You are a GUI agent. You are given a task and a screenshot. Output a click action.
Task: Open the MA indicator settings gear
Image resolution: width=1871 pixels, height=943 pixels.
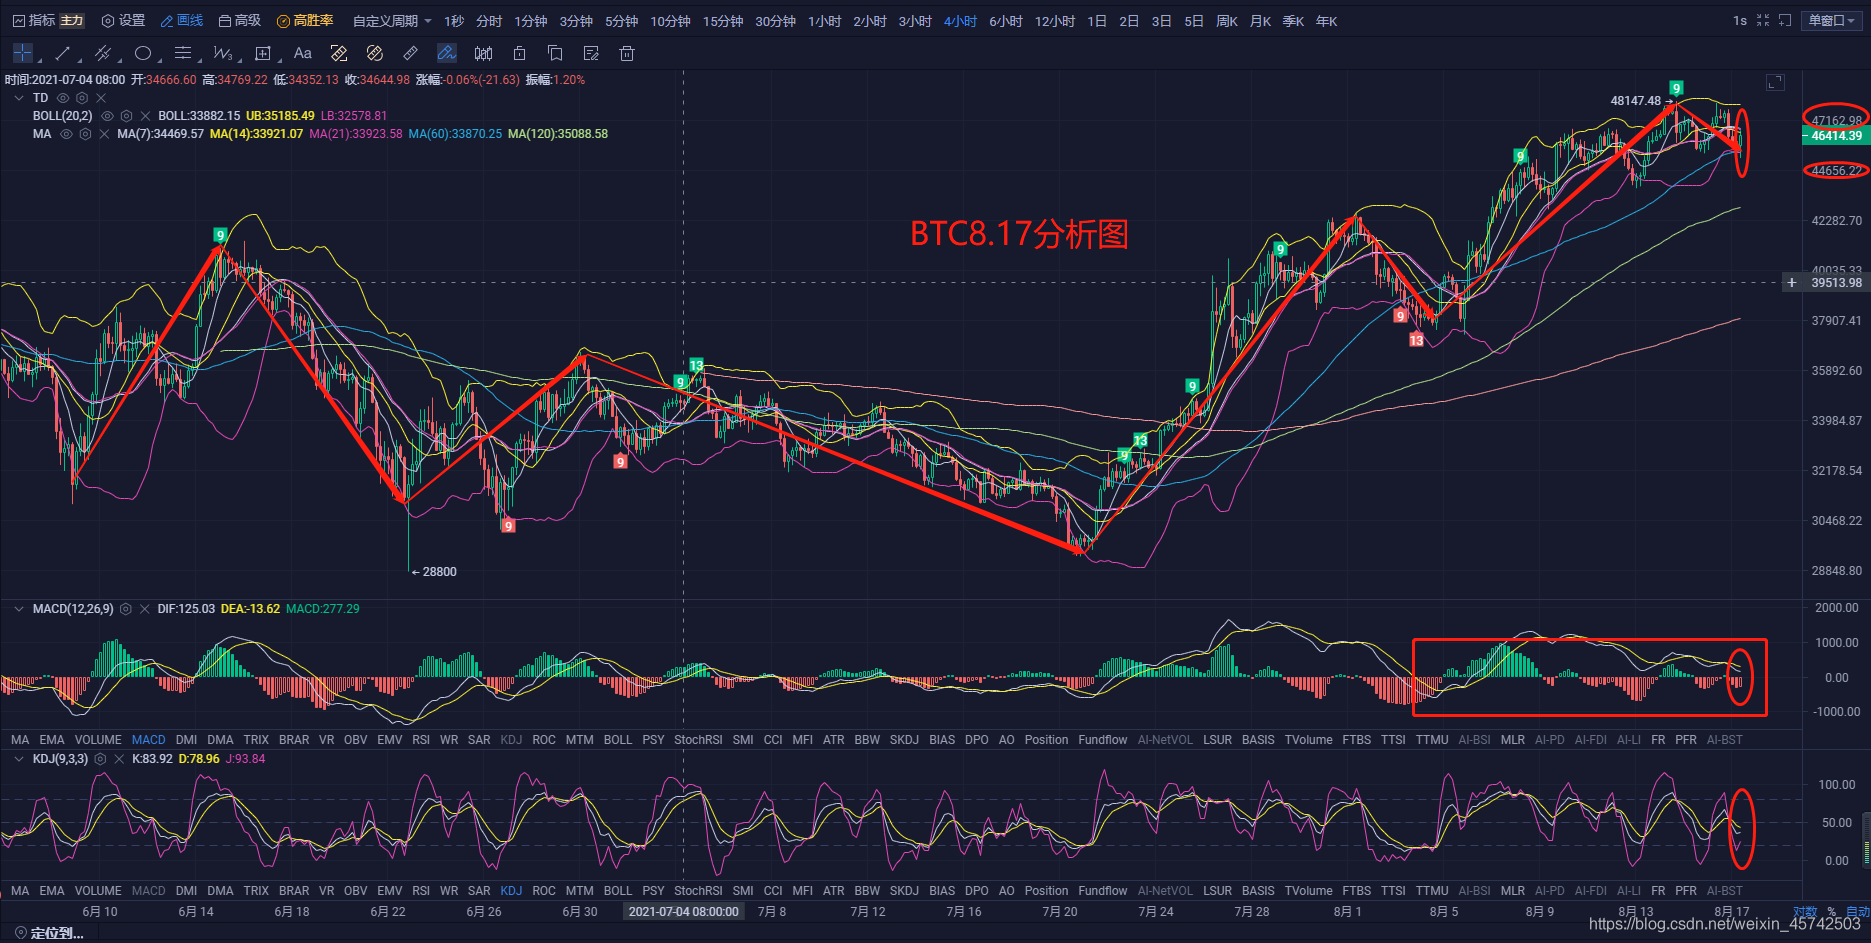click(85, 134)
